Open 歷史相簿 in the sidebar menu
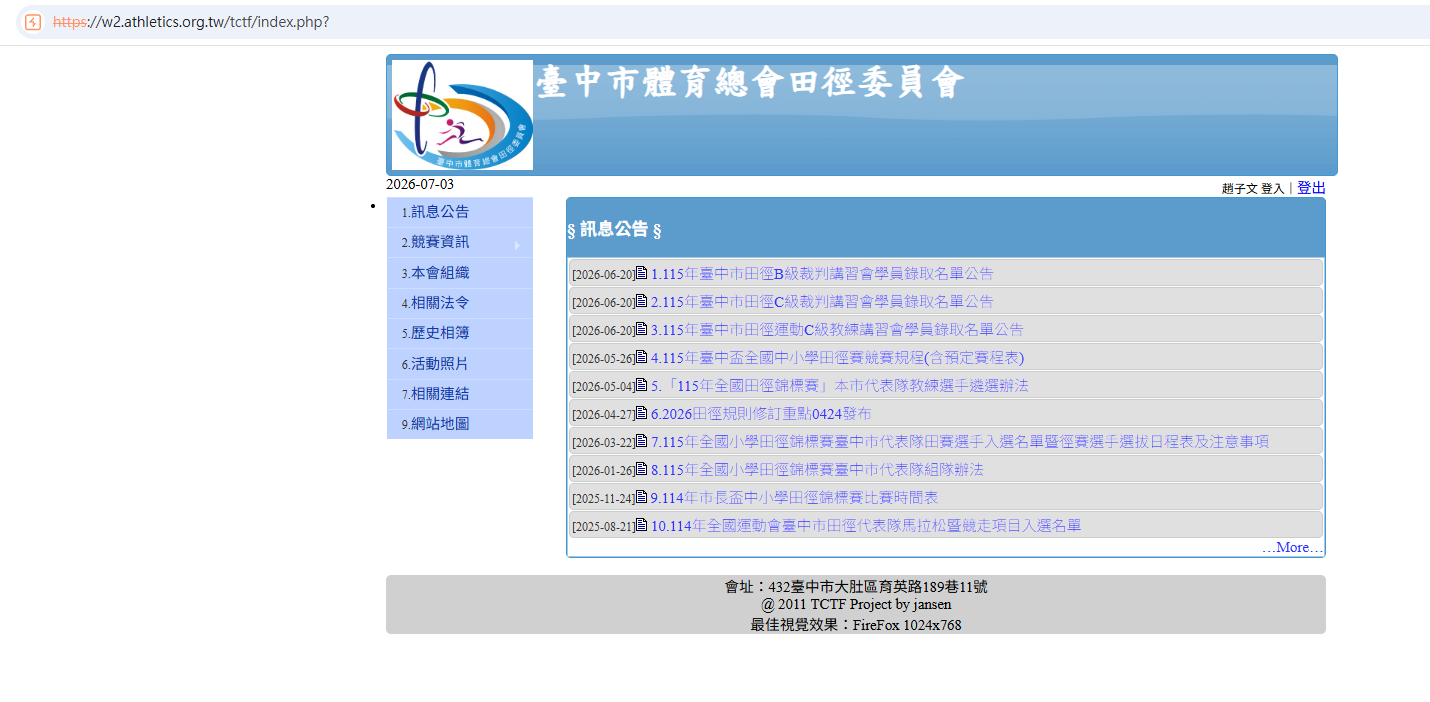 [x=460, y=333]
